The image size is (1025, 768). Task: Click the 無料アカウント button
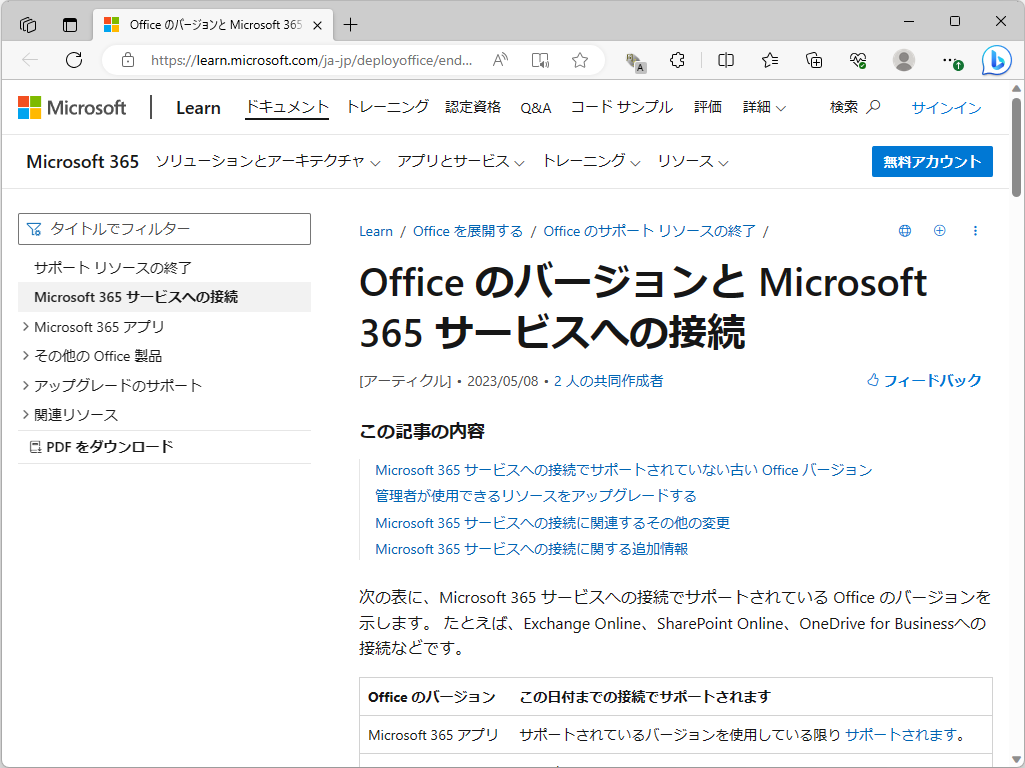[931, 161]
